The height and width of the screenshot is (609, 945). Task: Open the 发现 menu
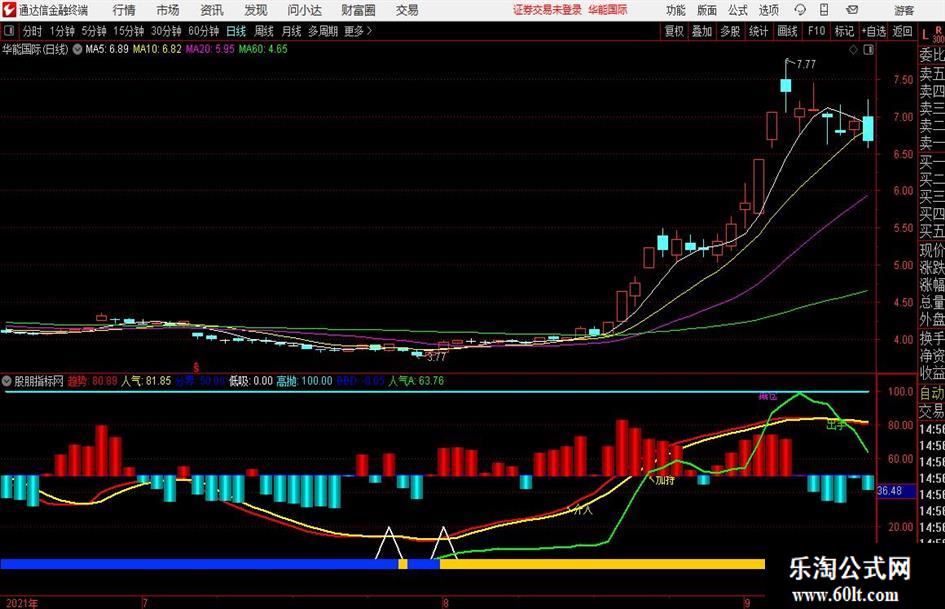click(256, 10)
